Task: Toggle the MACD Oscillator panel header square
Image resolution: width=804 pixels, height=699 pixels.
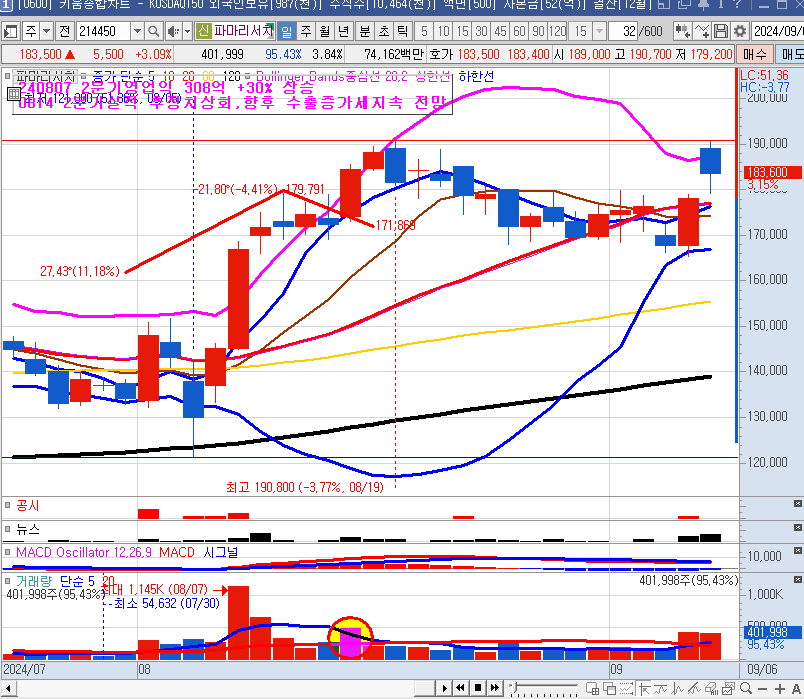Action: tap(8, 552)
